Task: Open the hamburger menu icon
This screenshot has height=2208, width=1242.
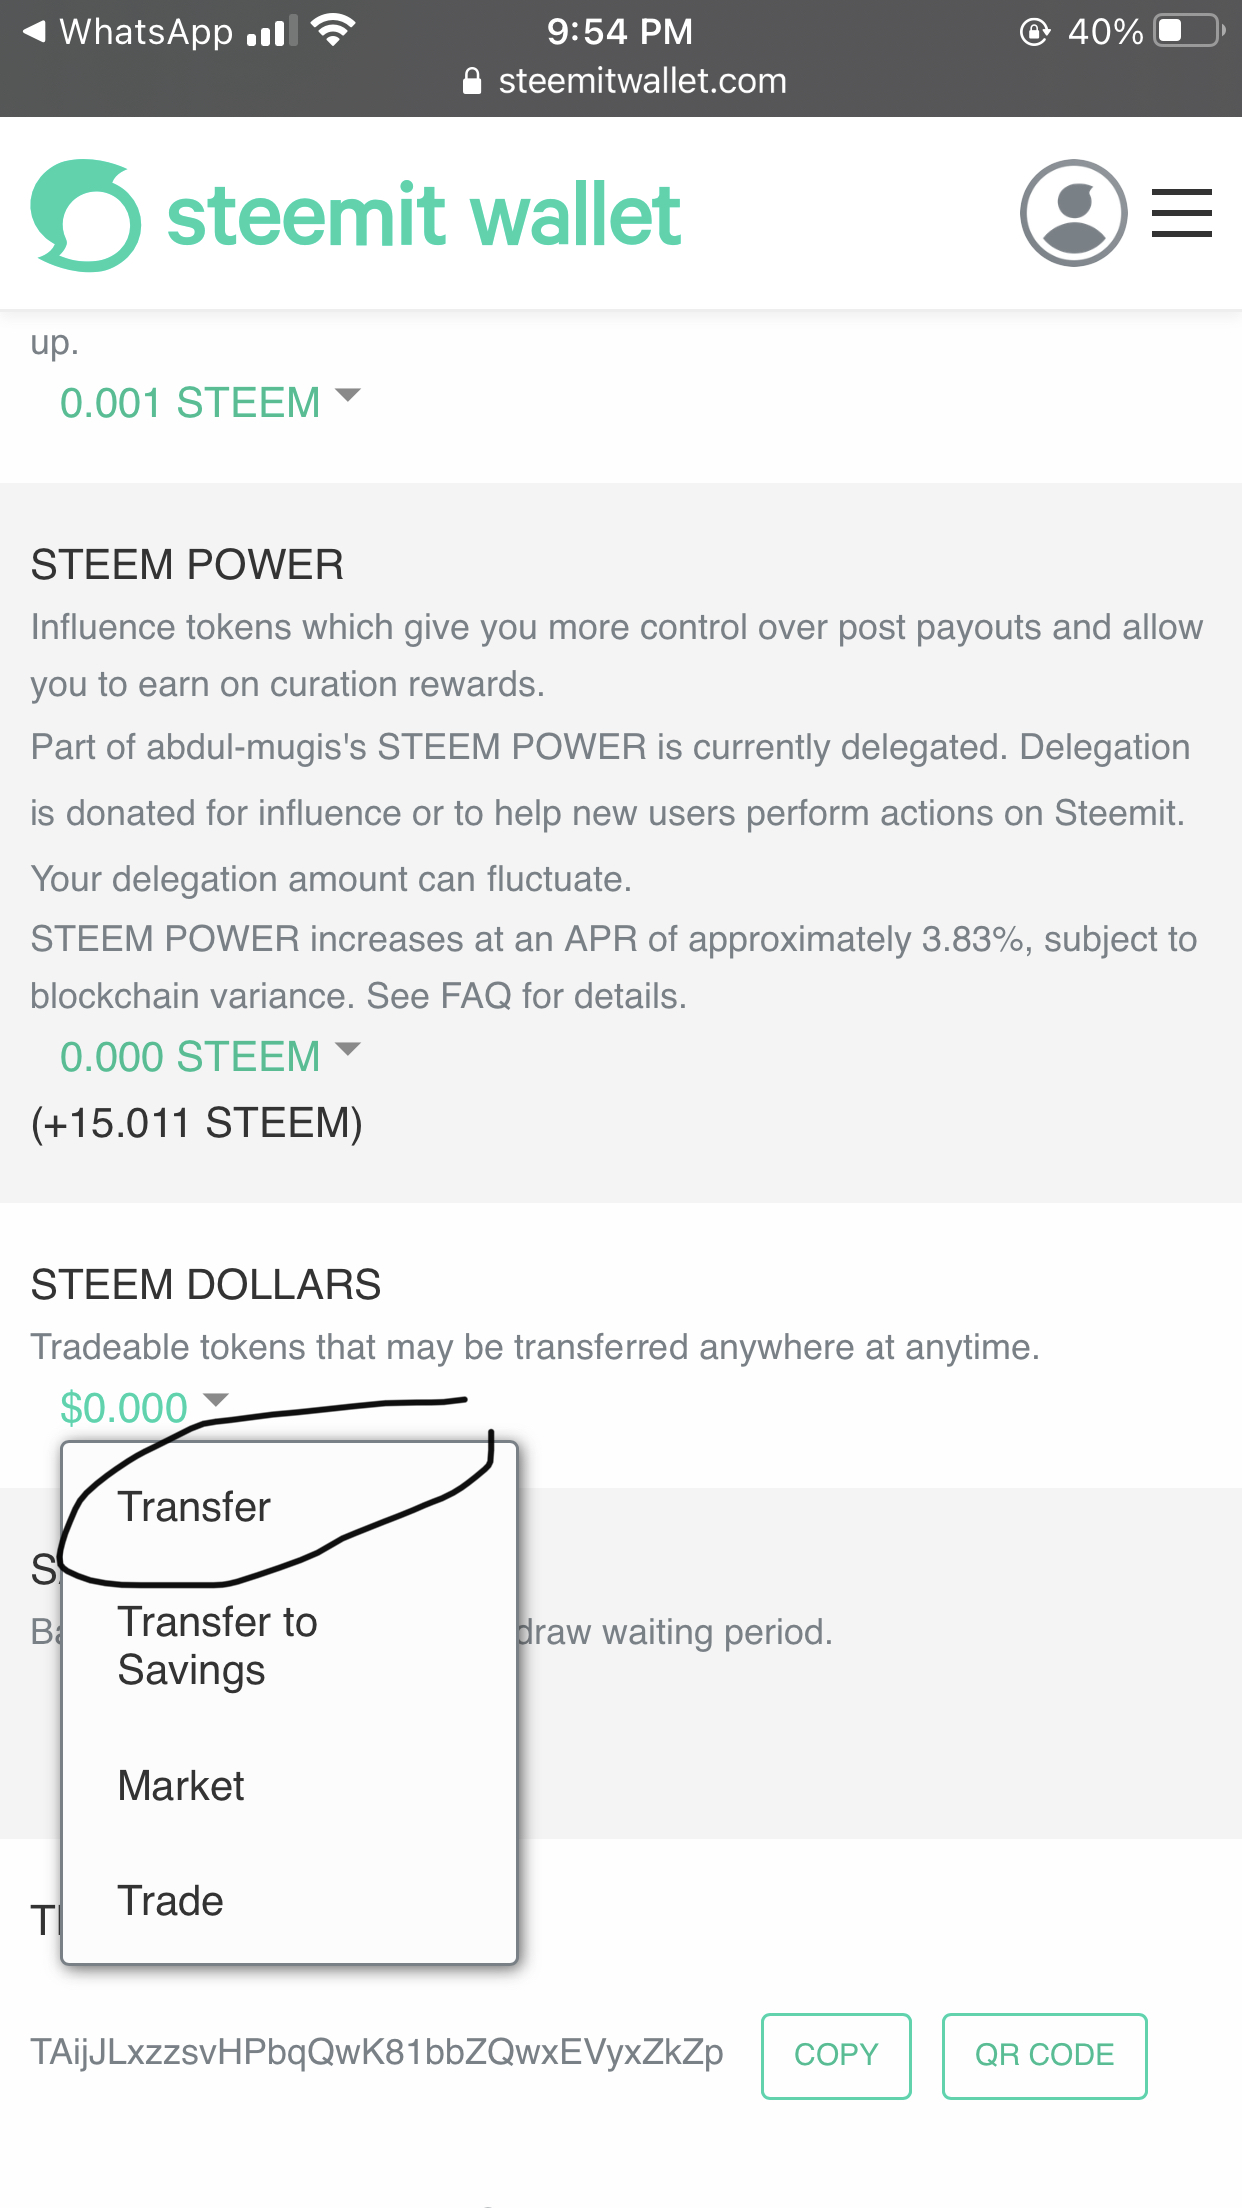Action: [1181, 213]
